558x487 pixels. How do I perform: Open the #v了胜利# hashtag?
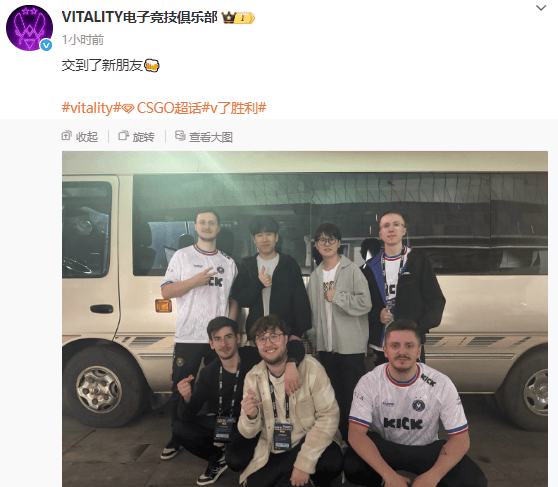(x=234, y=108)
